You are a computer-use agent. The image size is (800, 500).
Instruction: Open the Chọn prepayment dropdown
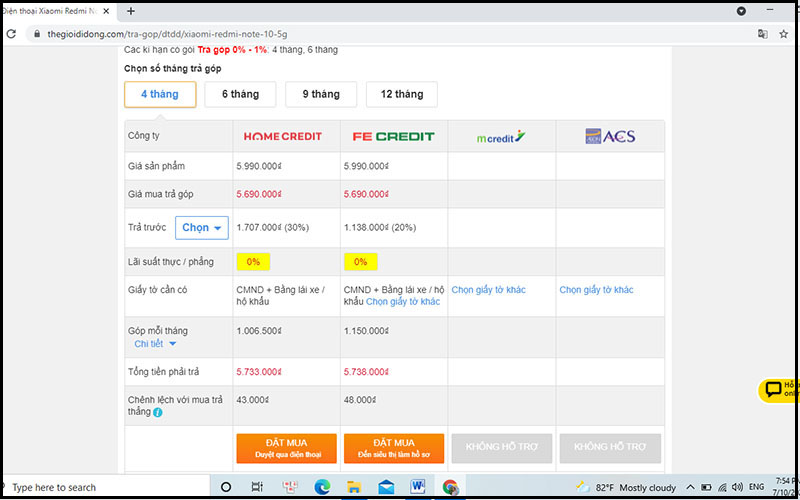202,227
